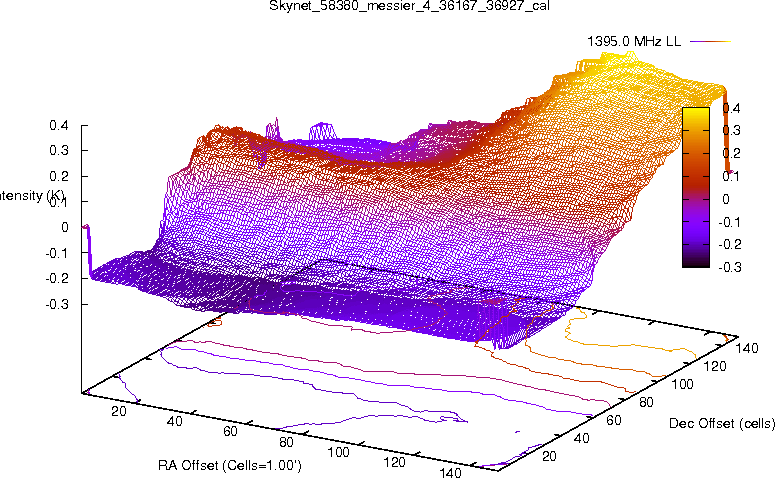Click the 0.3 tick on the intensity axis
The width and height of the screenshot is (775, 478).
[59, 151]
